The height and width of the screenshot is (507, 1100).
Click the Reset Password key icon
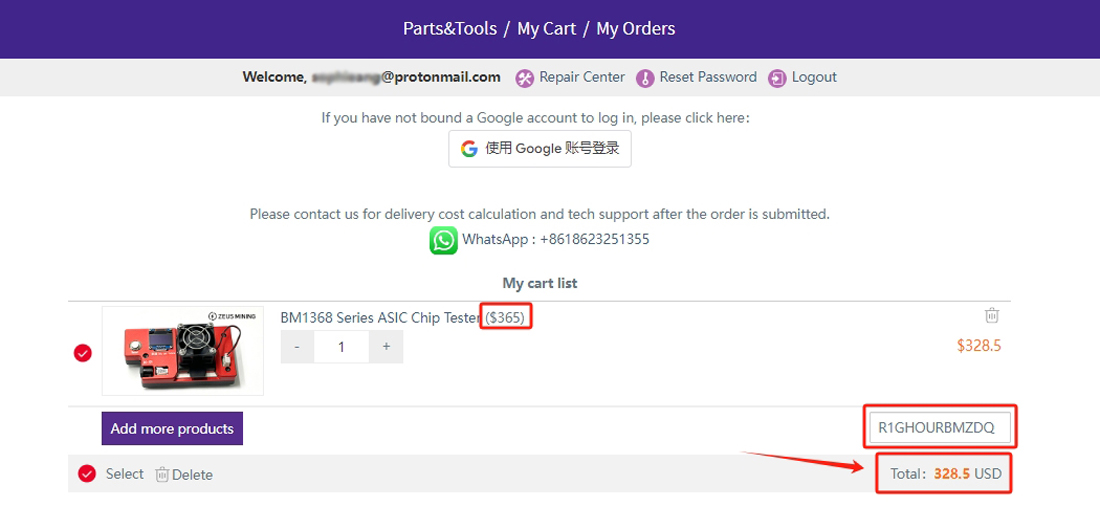645,78
